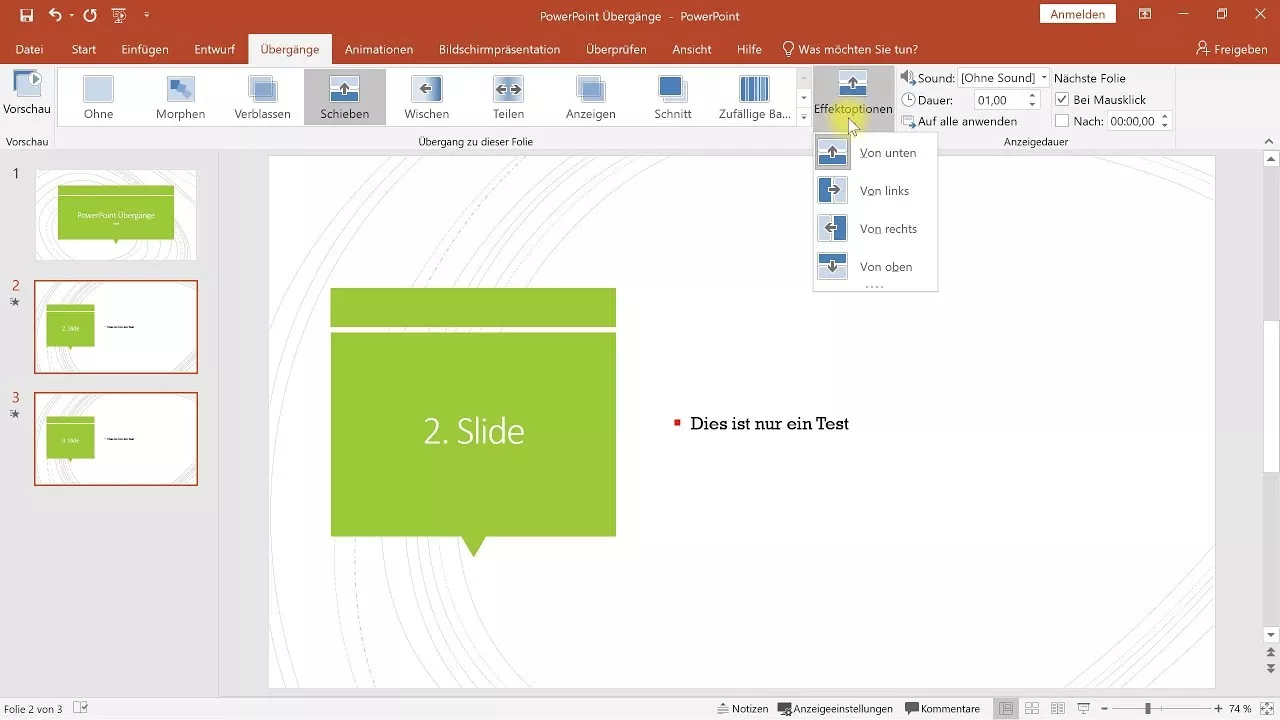Adjust the zoom slider
This screenshot has height=720, width=1280.
pos(1150,708)
